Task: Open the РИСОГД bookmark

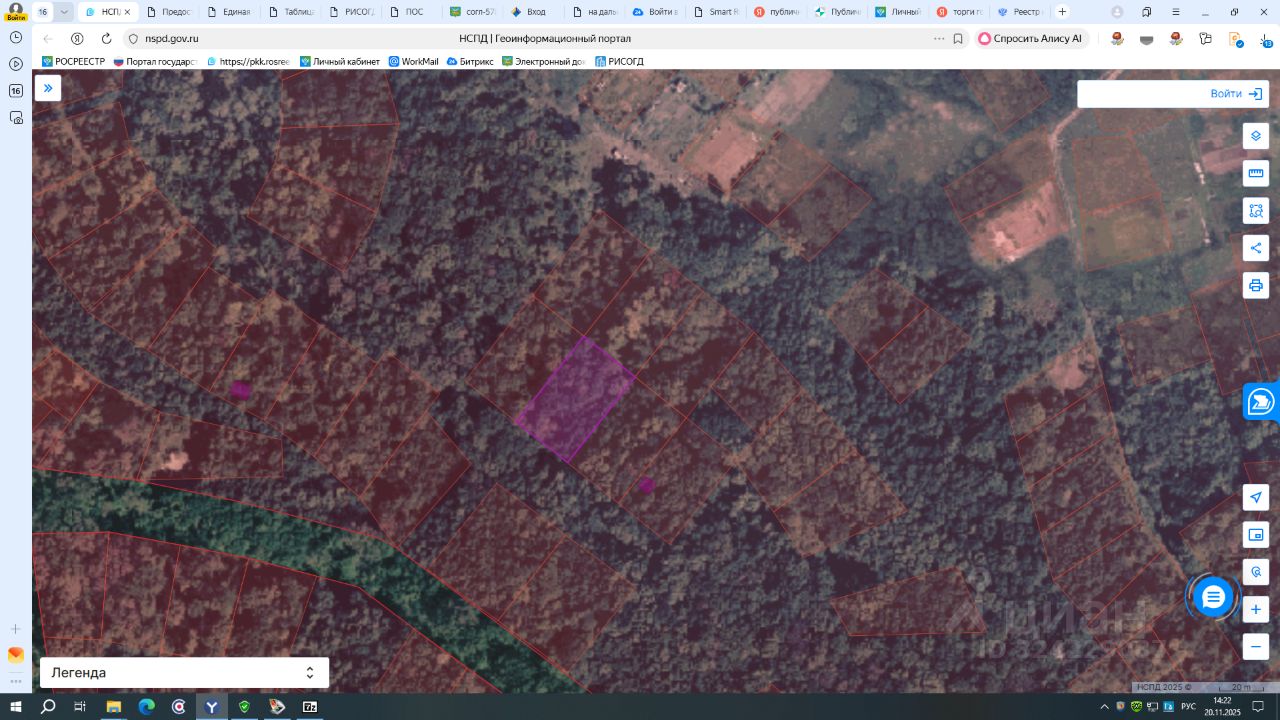Action: point(619,61)
